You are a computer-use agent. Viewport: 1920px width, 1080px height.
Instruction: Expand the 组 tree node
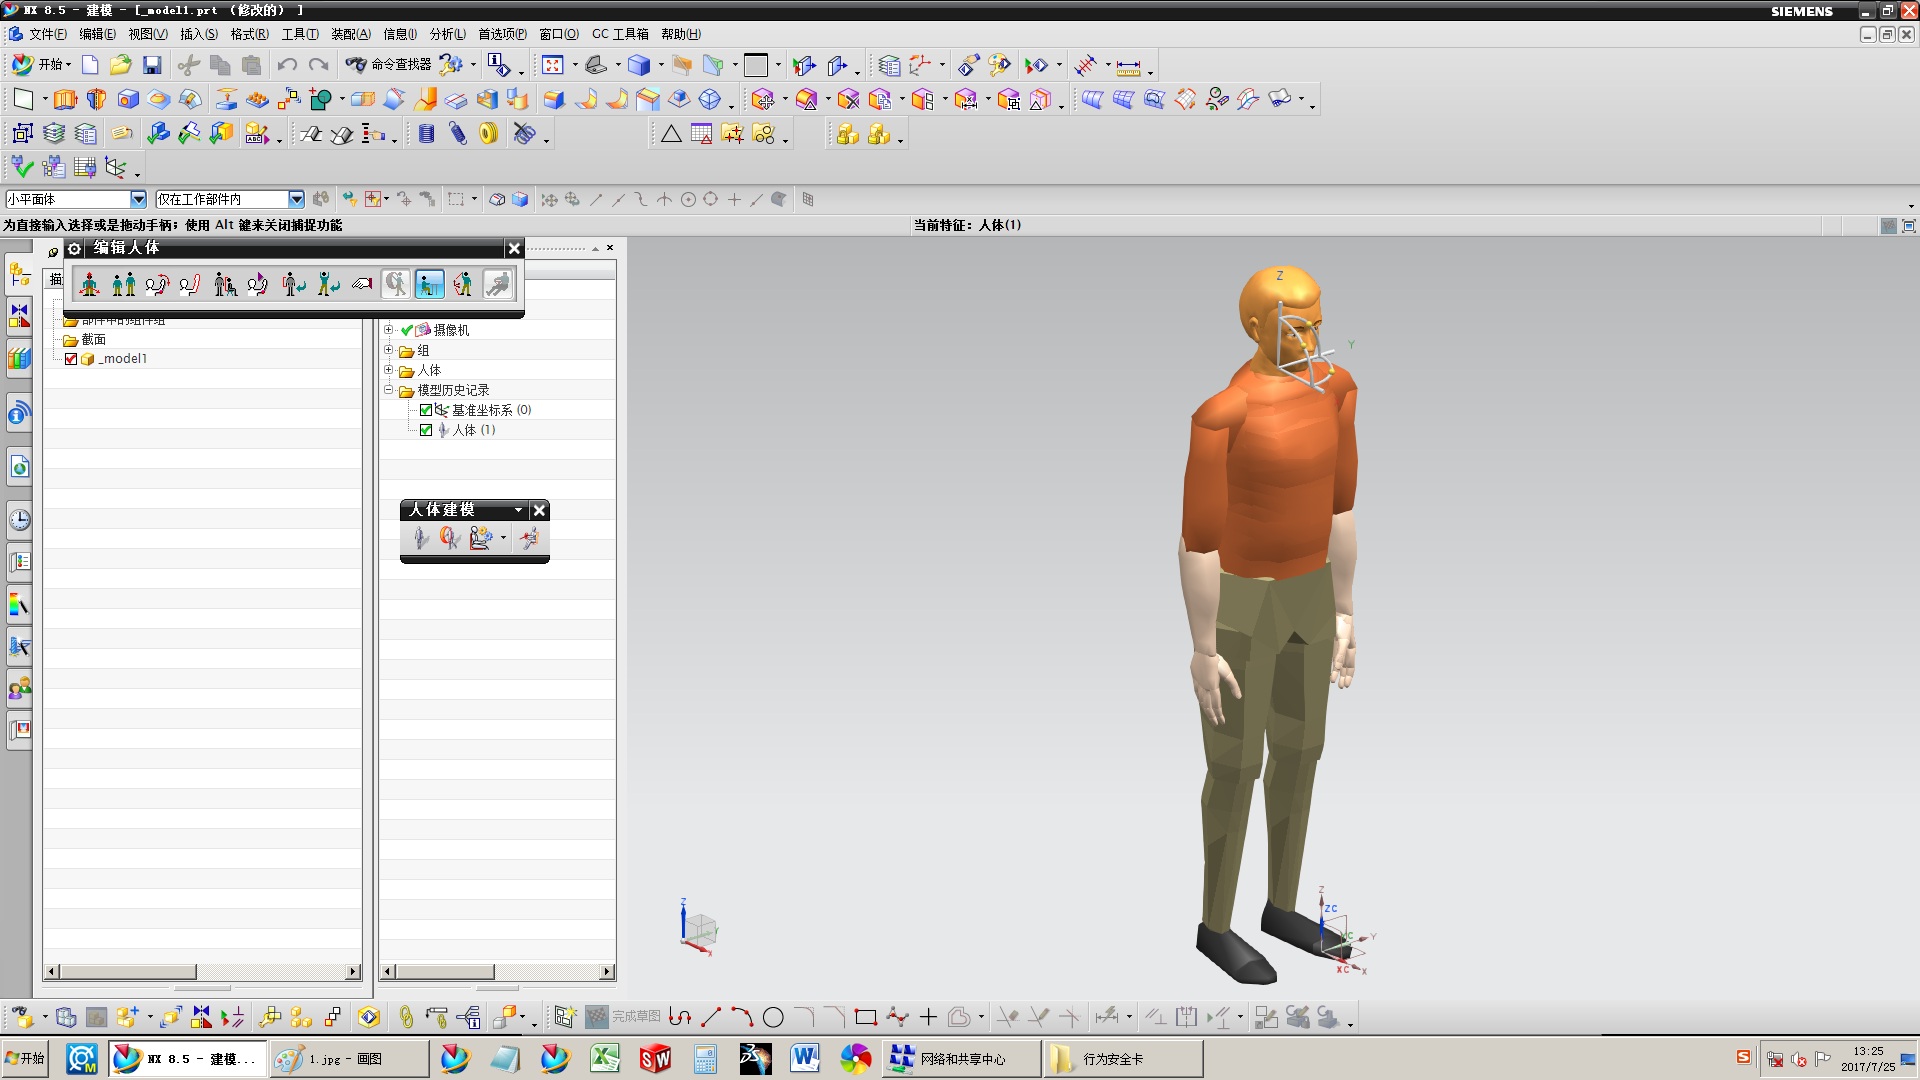tap(389, 350)
